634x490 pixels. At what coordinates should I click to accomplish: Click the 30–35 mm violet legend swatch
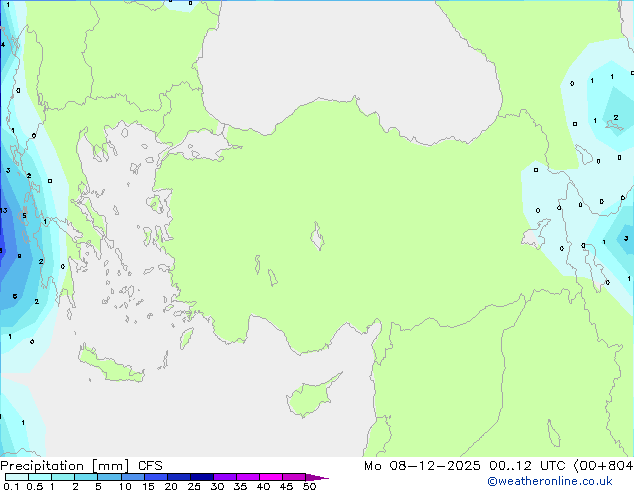[x=225, y=477]
